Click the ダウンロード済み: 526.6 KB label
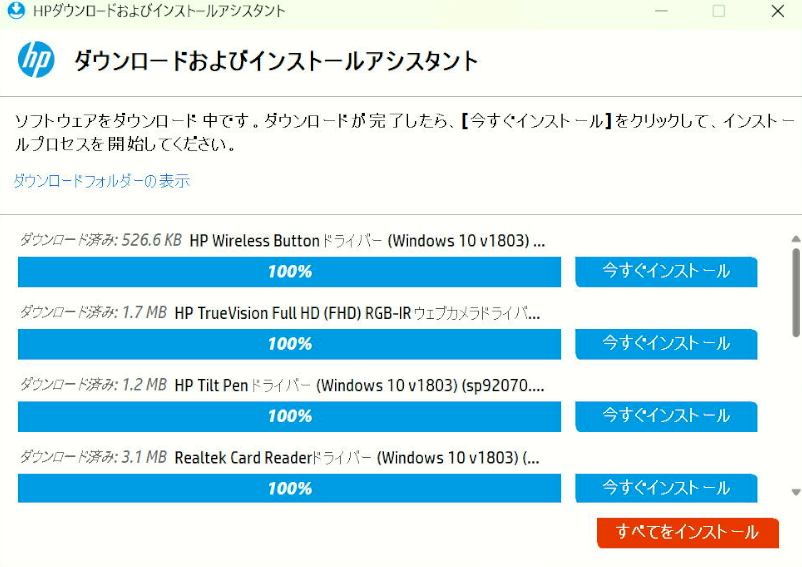Viewport: 802px width, 567px height. [x=101, y=240]
